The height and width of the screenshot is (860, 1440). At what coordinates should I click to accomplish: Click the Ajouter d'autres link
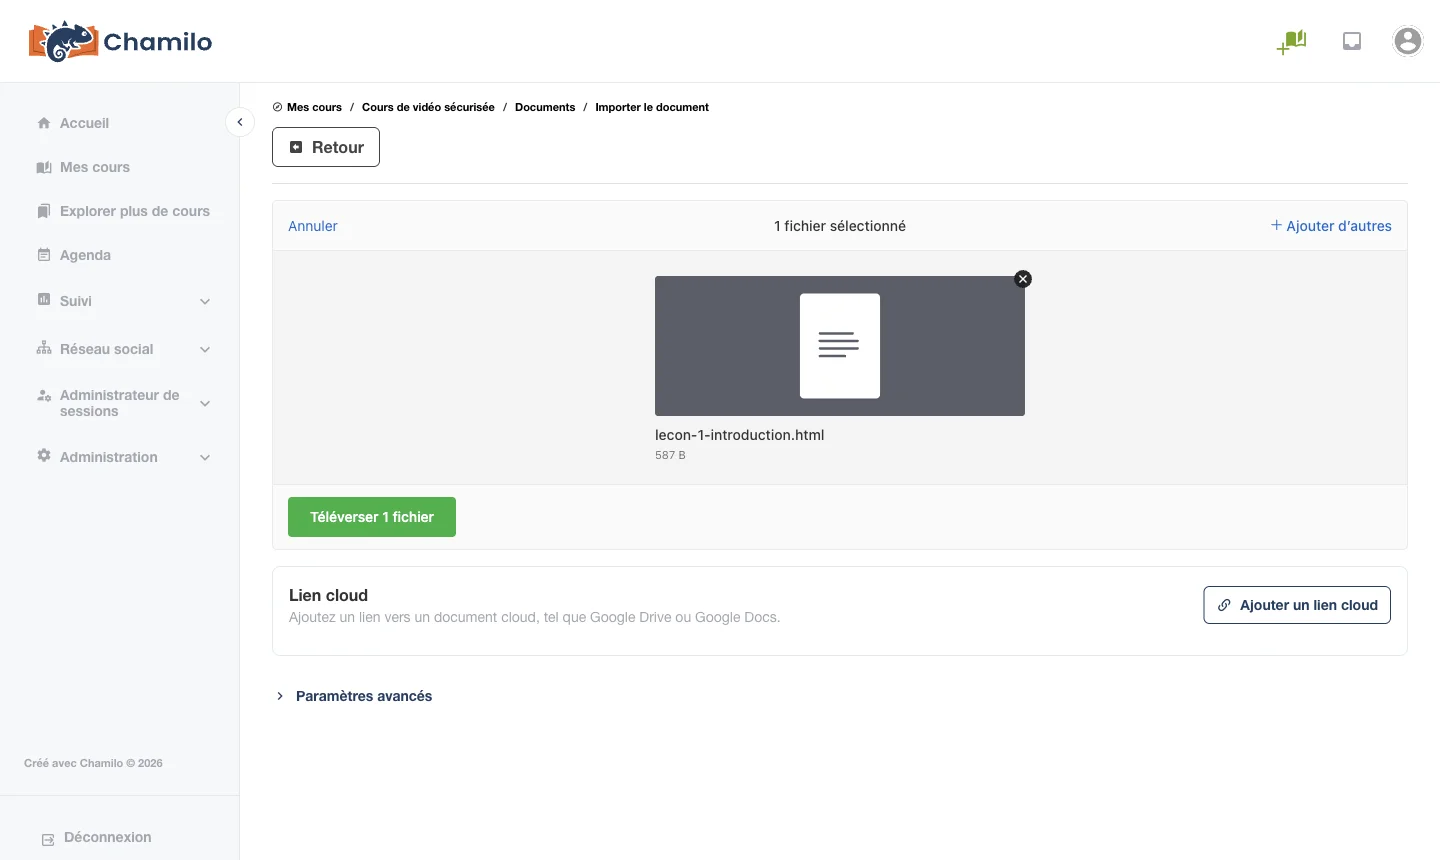1331,226
